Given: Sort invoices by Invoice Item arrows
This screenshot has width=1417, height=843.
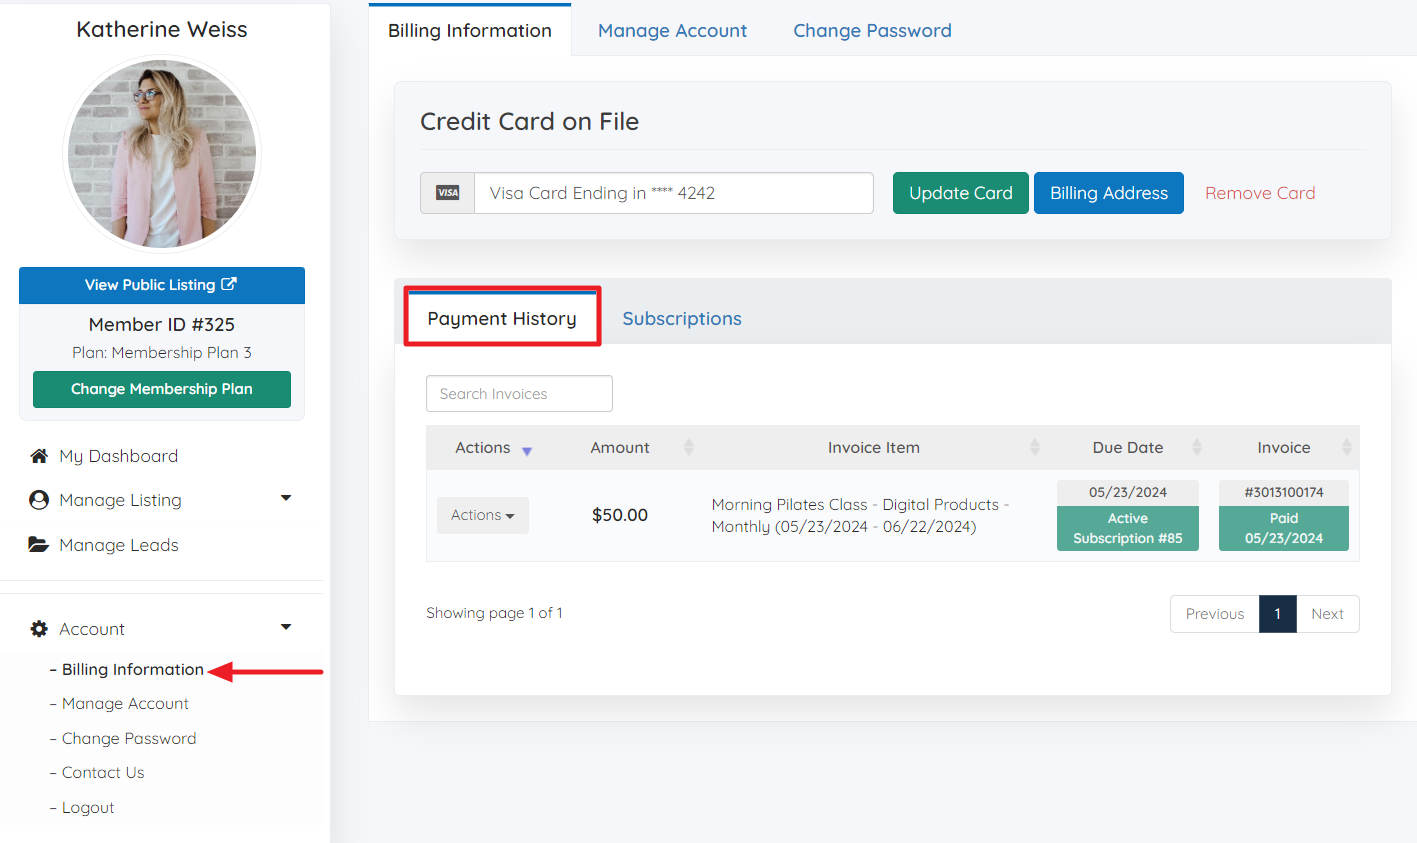Looking at the screenshot, I should pyautogui.click(x=1034, y=447).
